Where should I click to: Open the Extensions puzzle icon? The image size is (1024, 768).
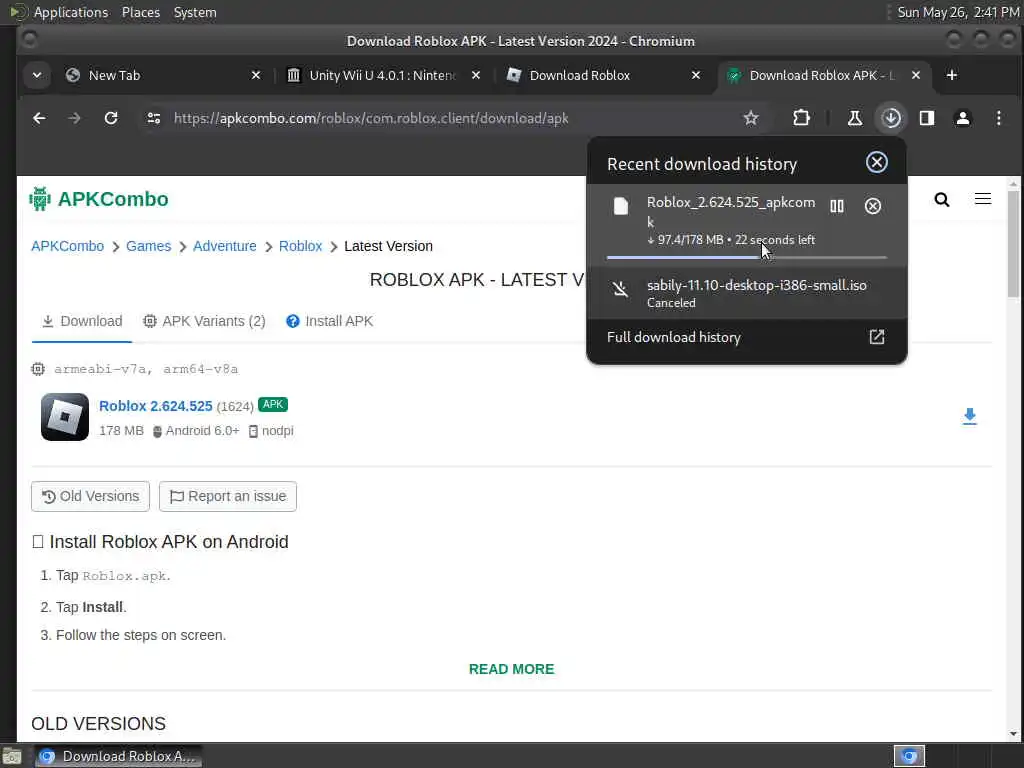[x=801, y=118]
